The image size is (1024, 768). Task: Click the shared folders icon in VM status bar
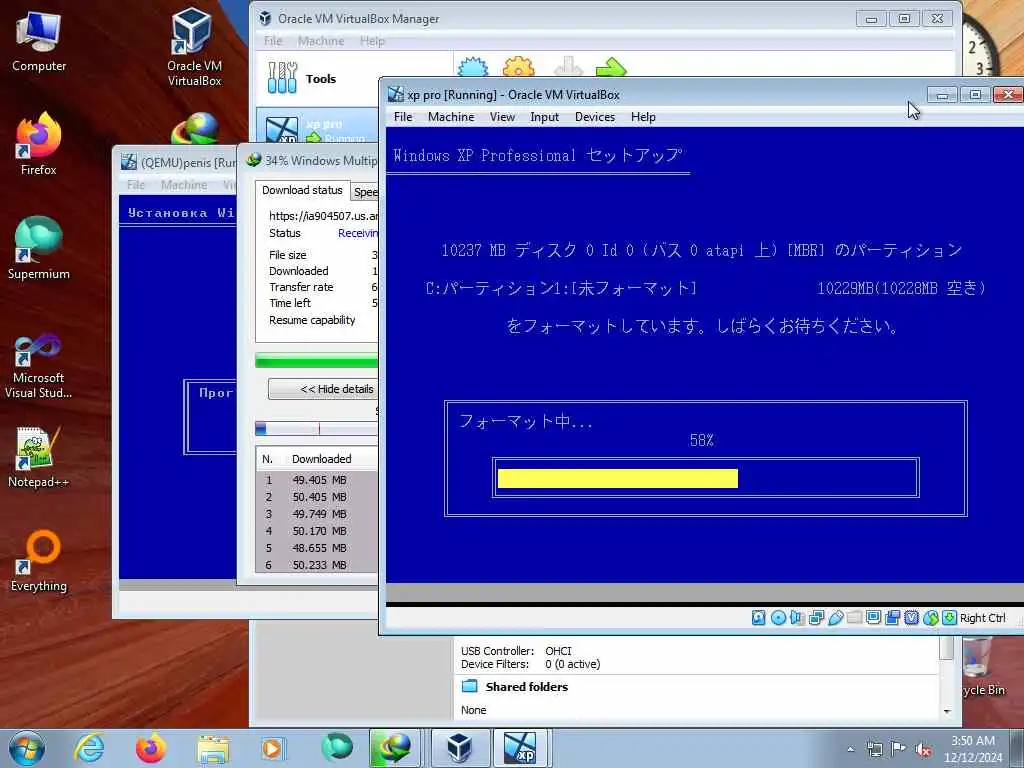pos(854,618)
